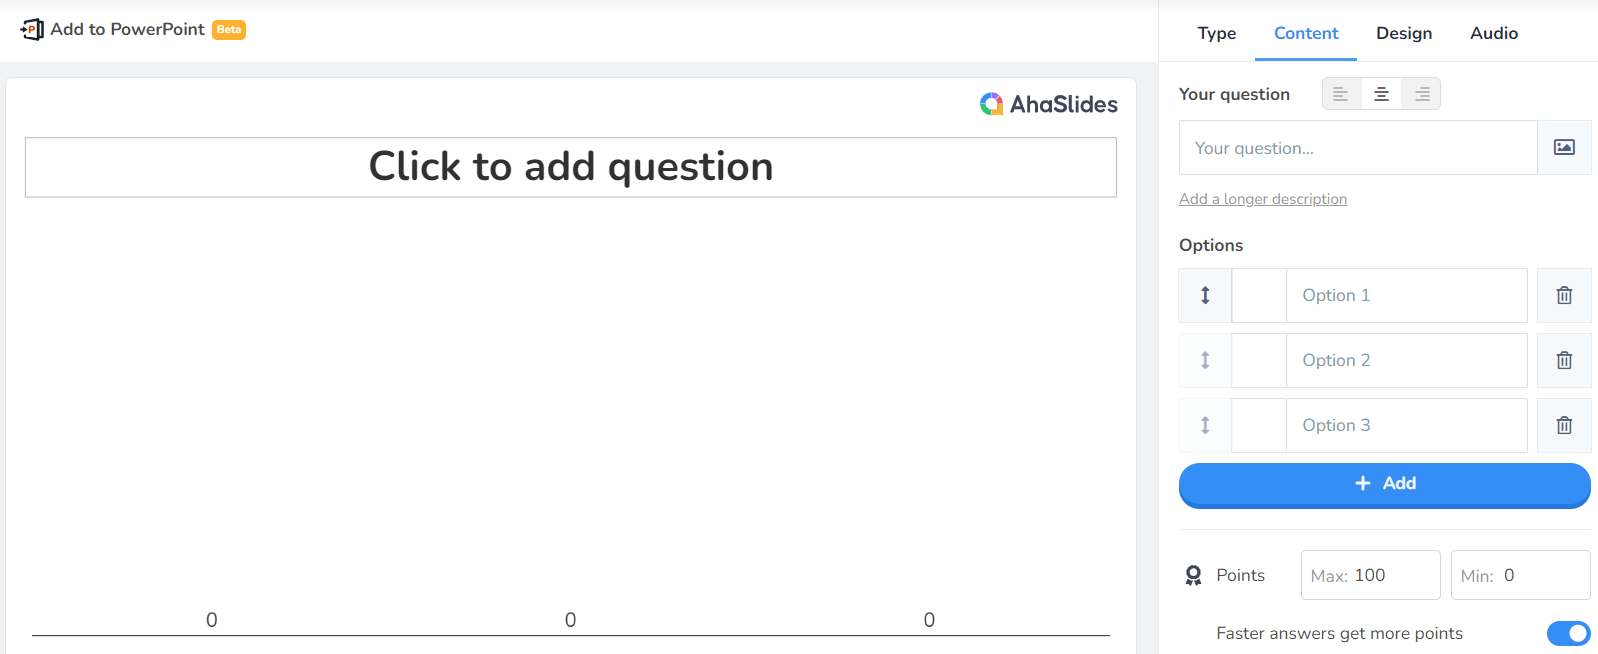Open the image picker beside the question field
This screenshot has height=654, width=1598.
[1563, 147]
